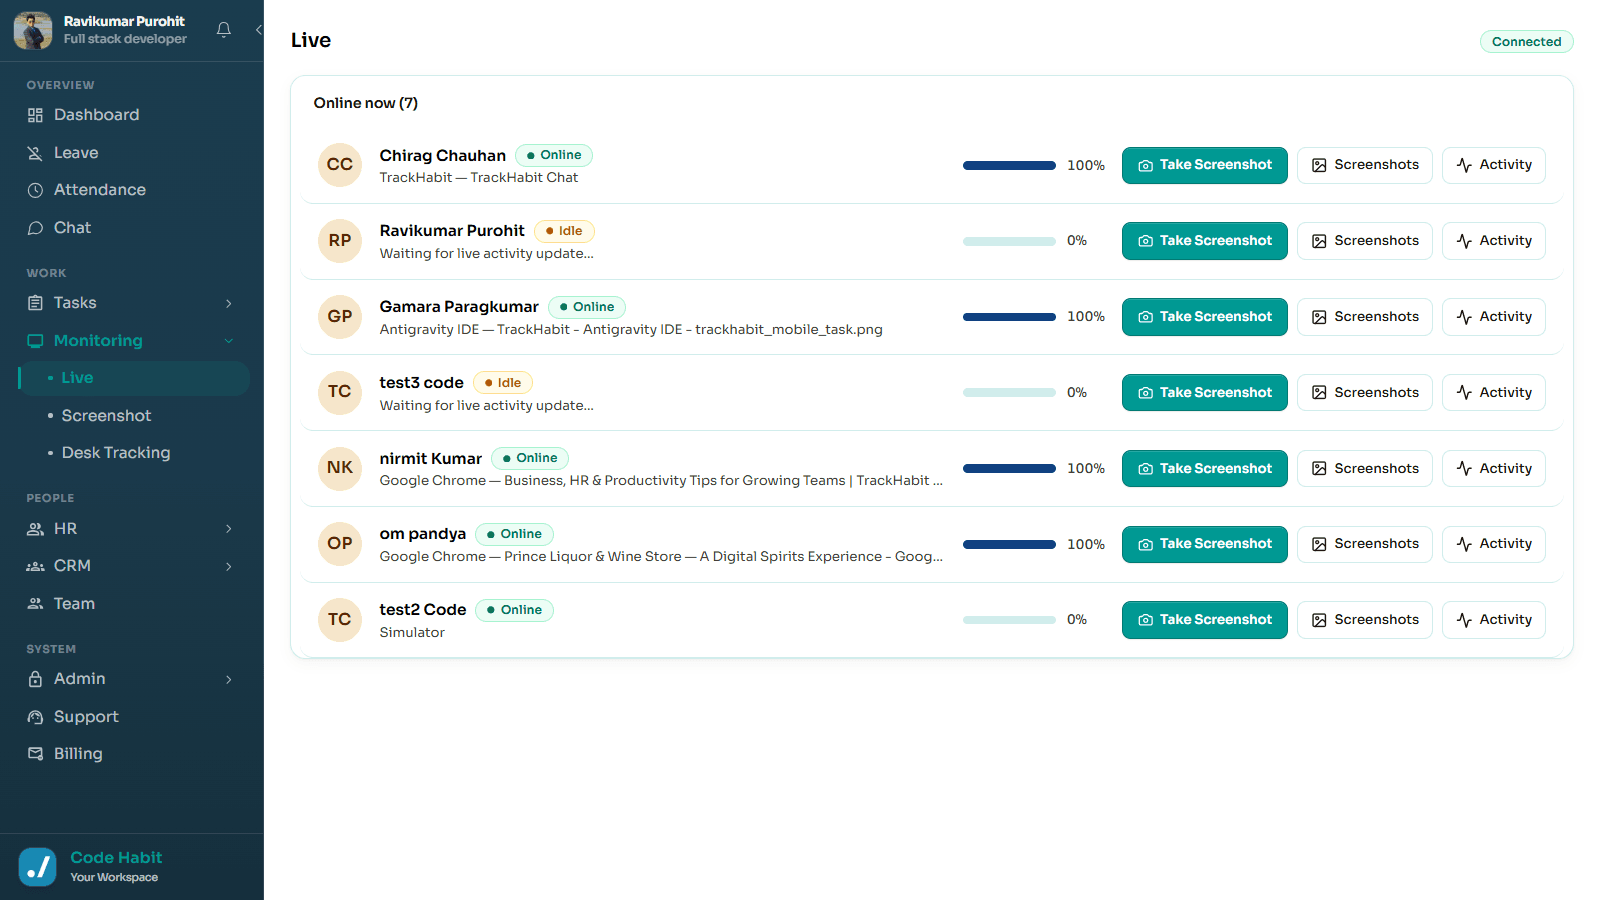This screenshot has height=900, width=1600.
Task: Click the OP avatar for om pandya
Action: click(x=340, y=544)
